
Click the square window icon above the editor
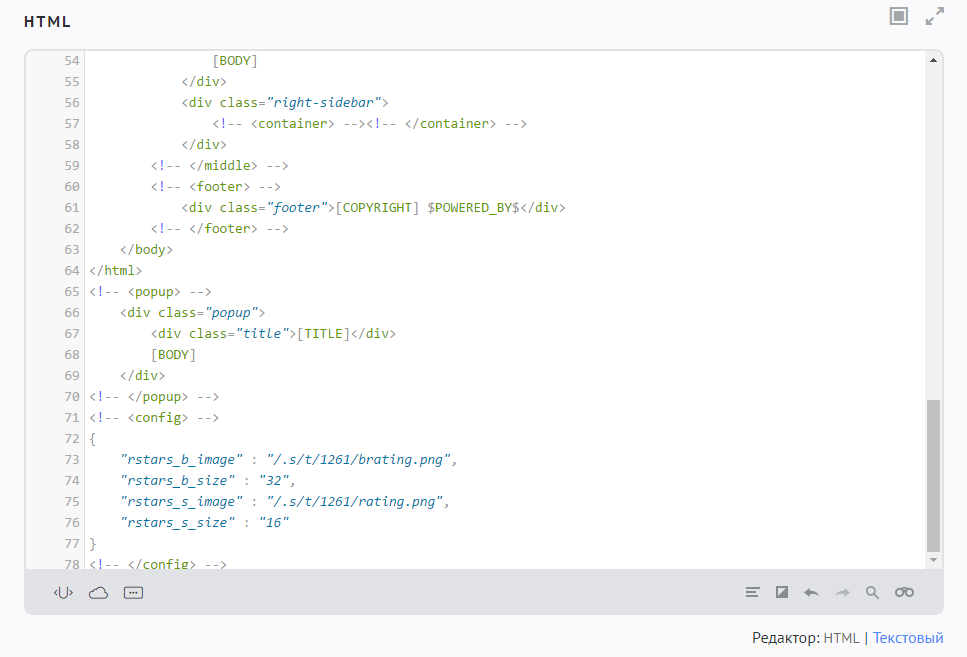899,16
